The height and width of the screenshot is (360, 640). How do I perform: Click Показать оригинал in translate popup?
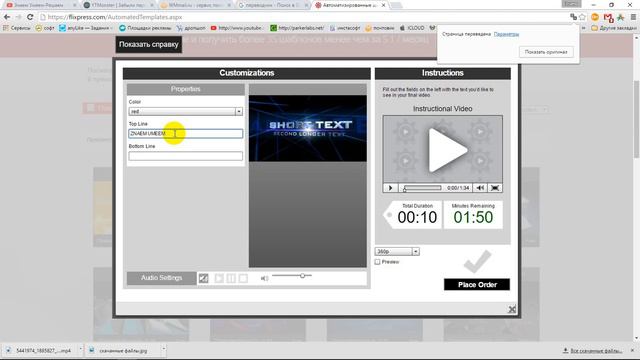[546, 52]
